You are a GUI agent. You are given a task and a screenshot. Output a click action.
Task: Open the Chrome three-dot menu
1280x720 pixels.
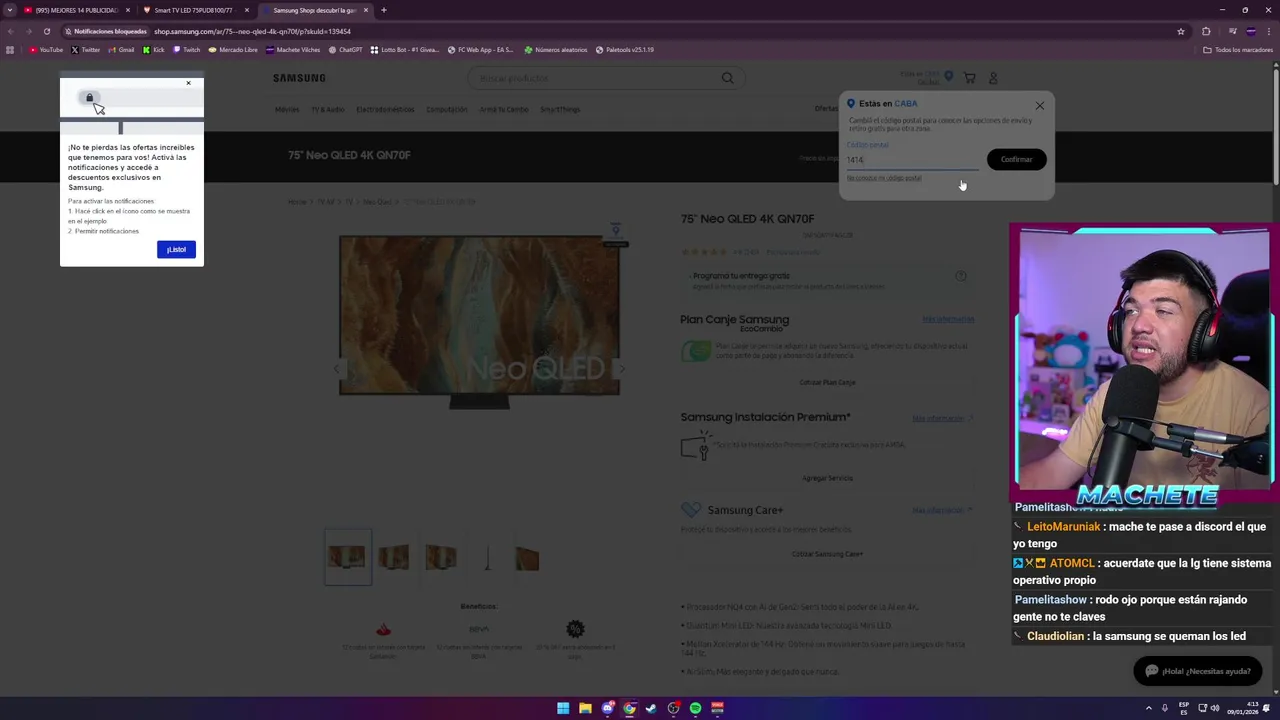pyautogui.click(x=1268, y=31)
